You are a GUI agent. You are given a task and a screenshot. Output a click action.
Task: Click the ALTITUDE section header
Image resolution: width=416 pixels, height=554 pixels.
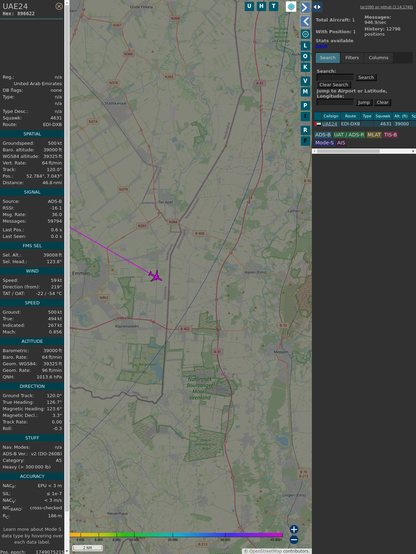click(x=32, y=341)
